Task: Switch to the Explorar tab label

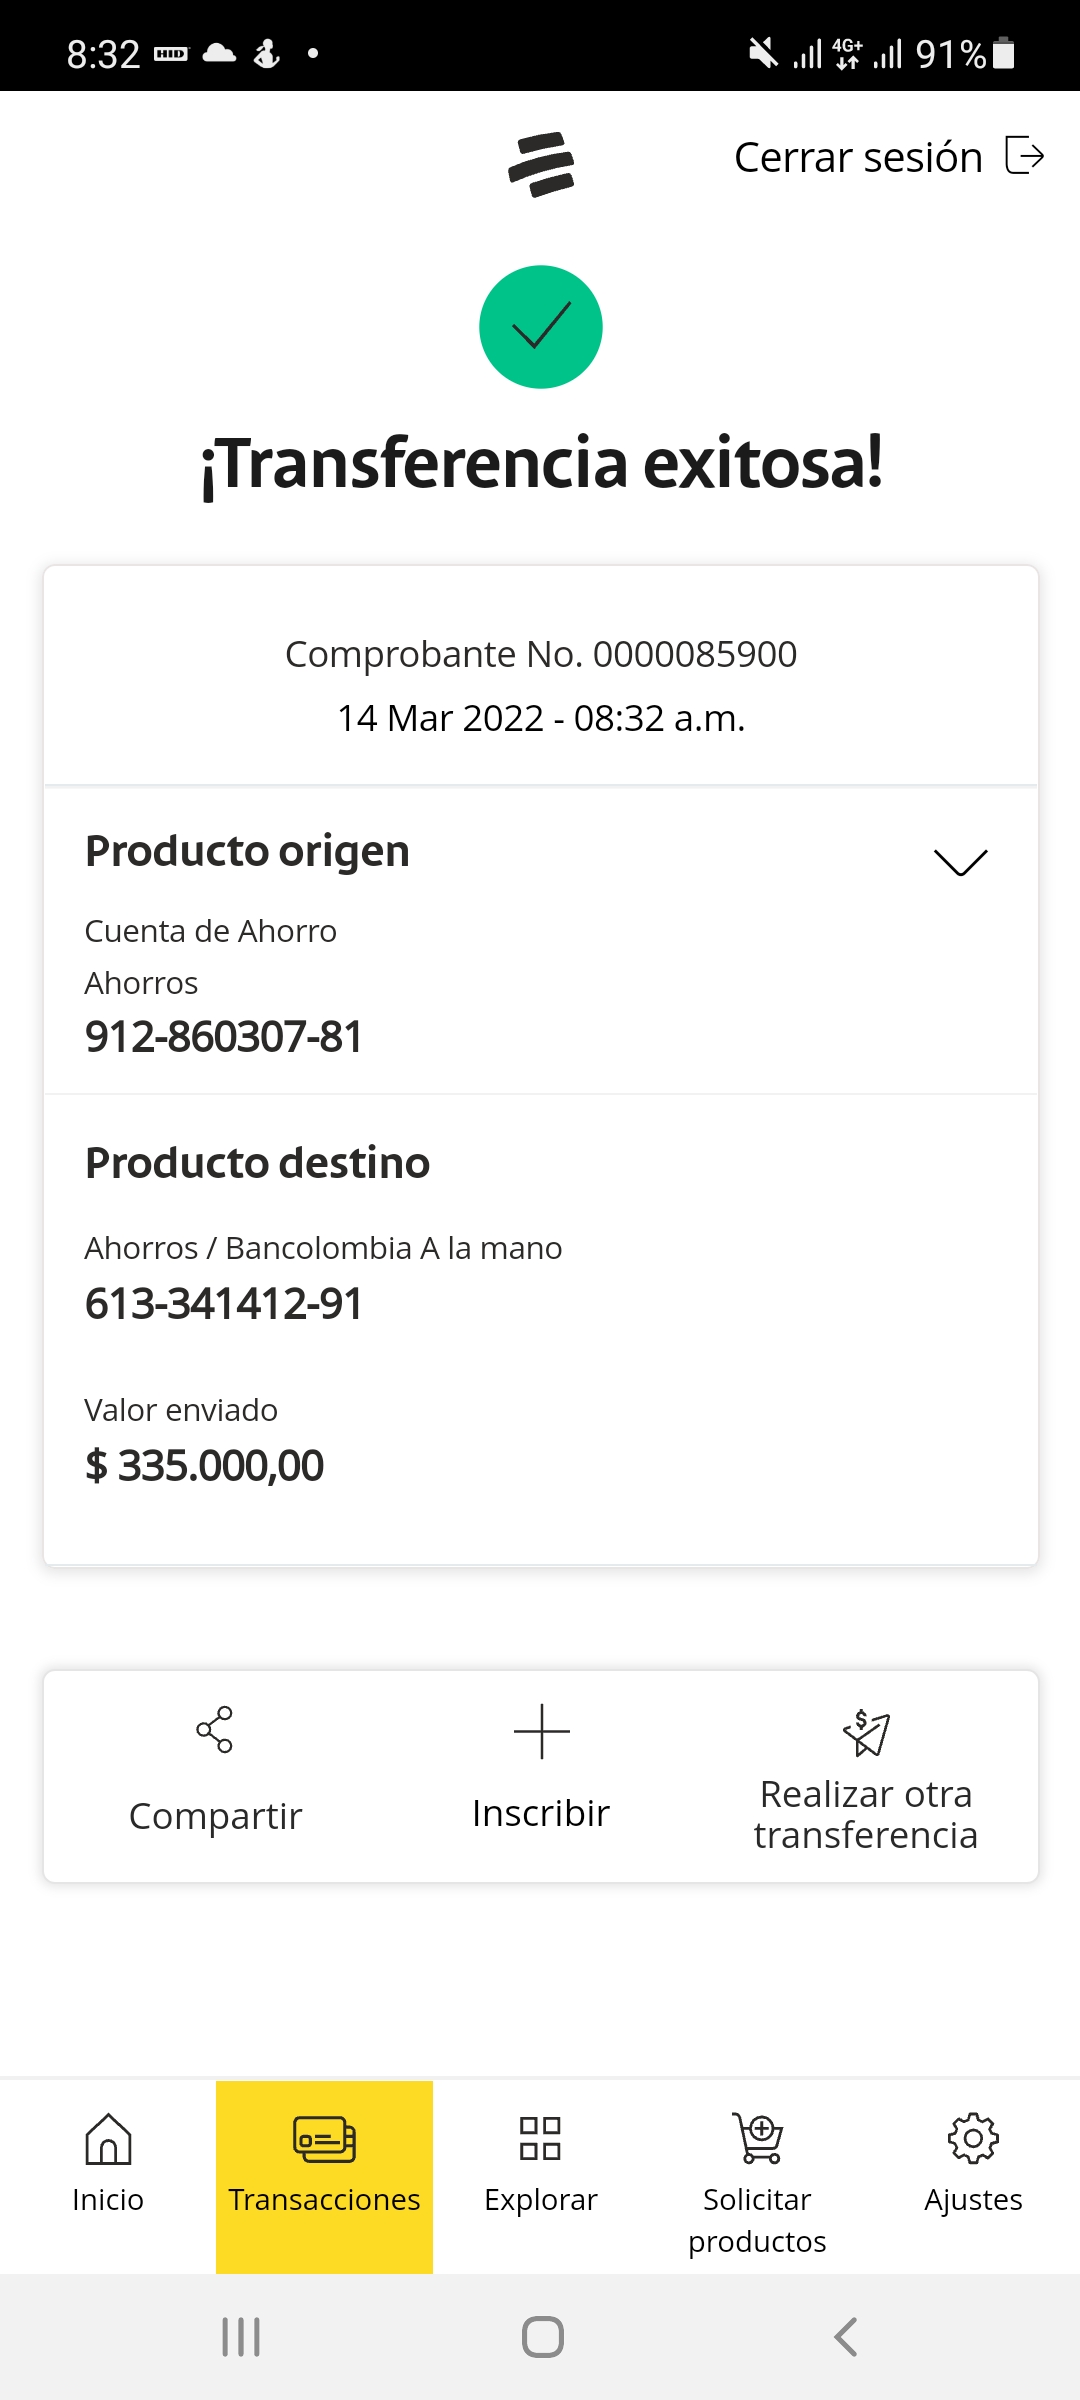Action: (540, 2200)
